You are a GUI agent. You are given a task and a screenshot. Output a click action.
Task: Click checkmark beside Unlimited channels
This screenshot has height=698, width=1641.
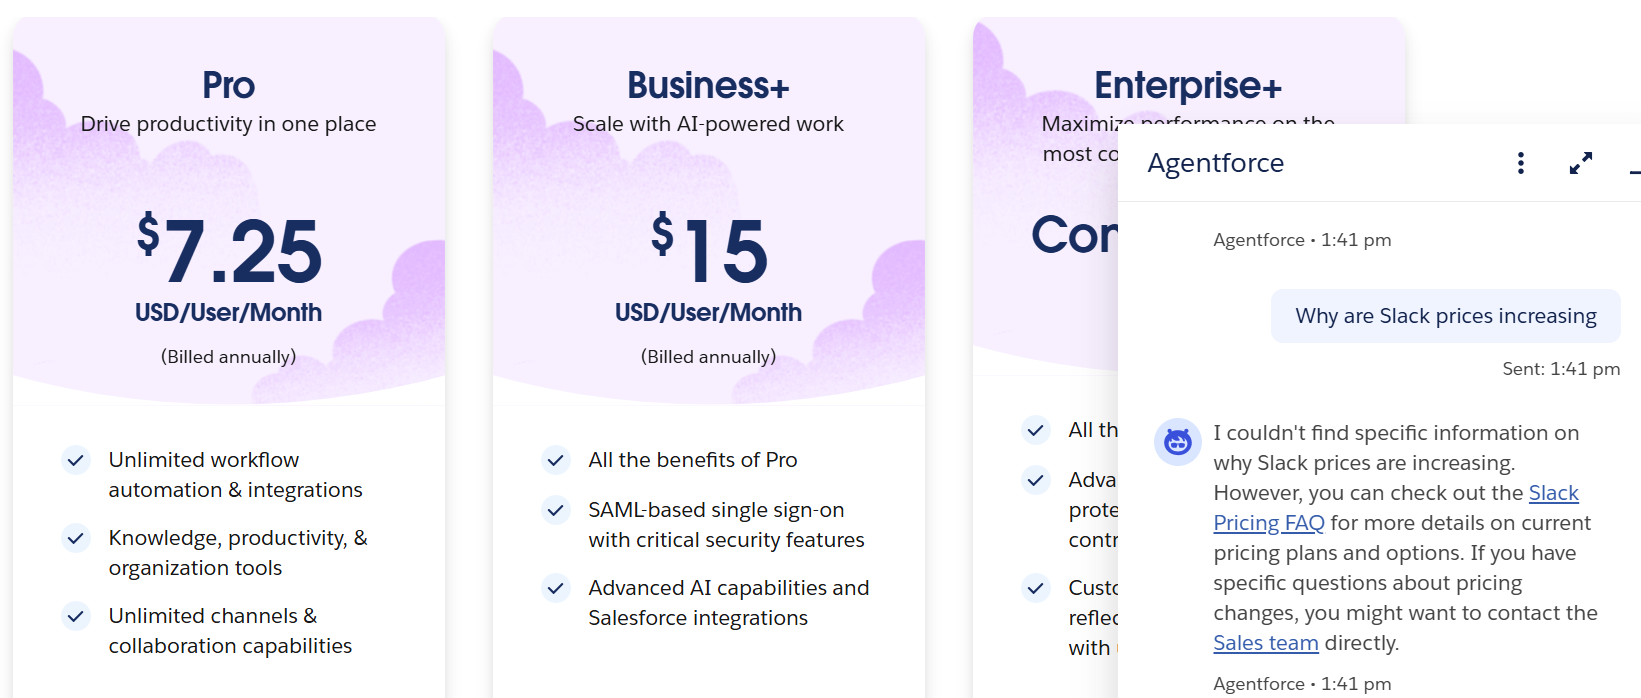76,616
